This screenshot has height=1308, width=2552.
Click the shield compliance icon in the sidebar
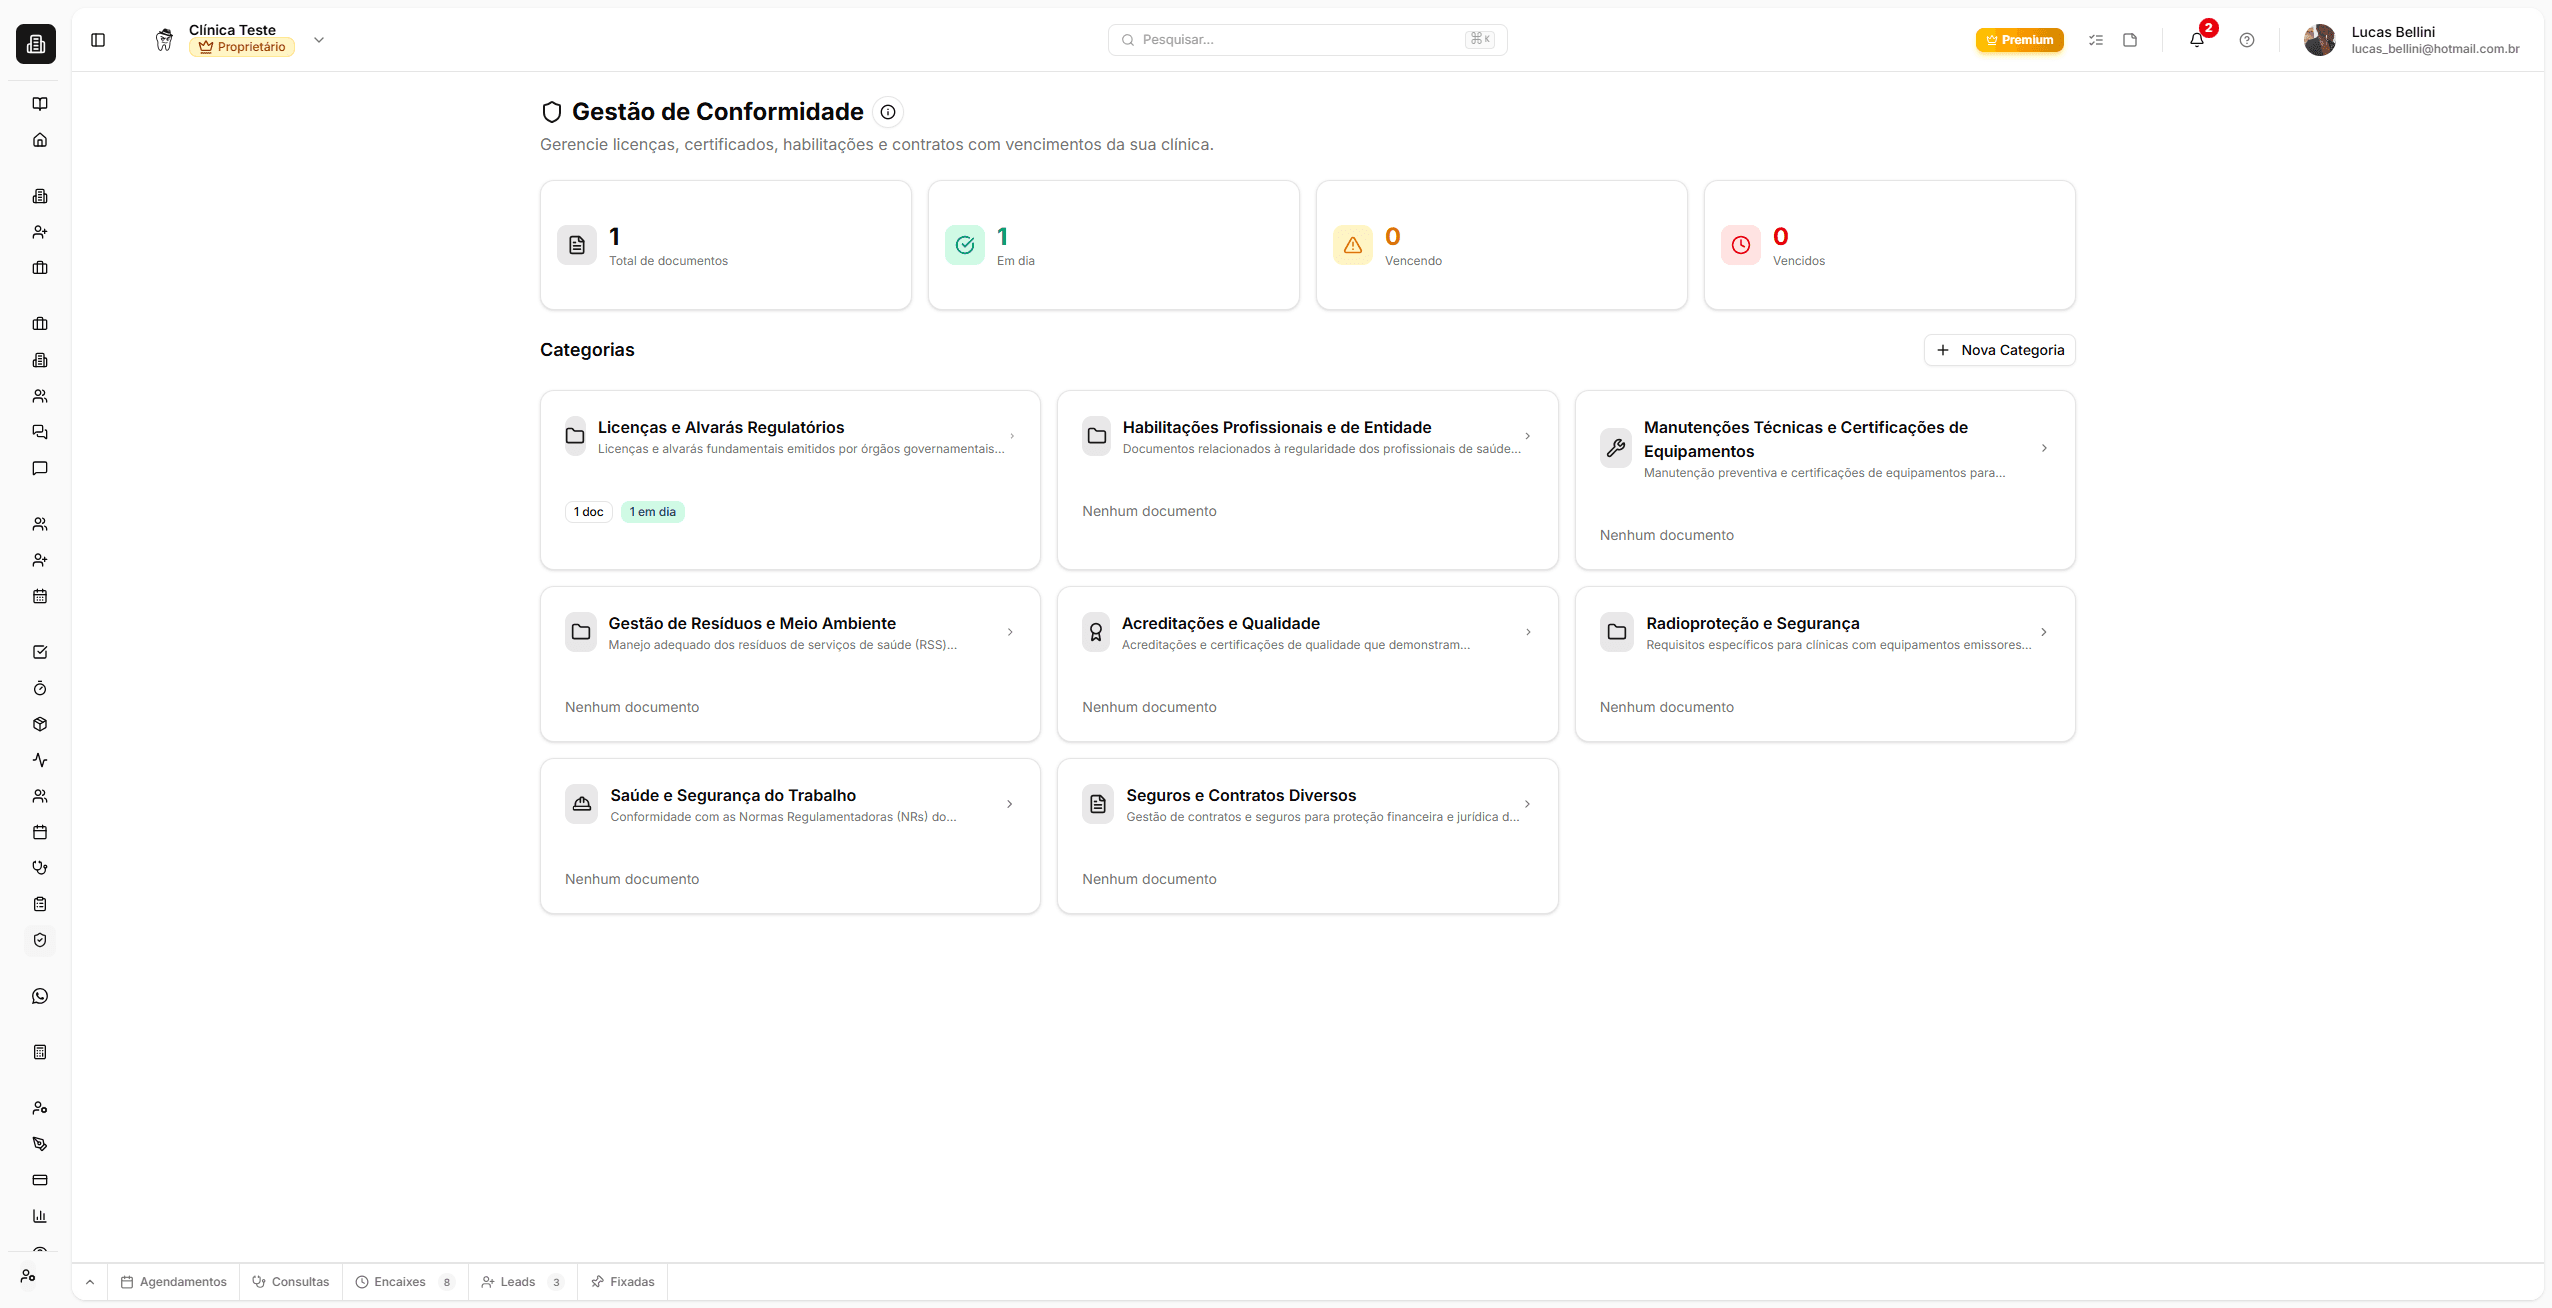click(x=40, y=940)
